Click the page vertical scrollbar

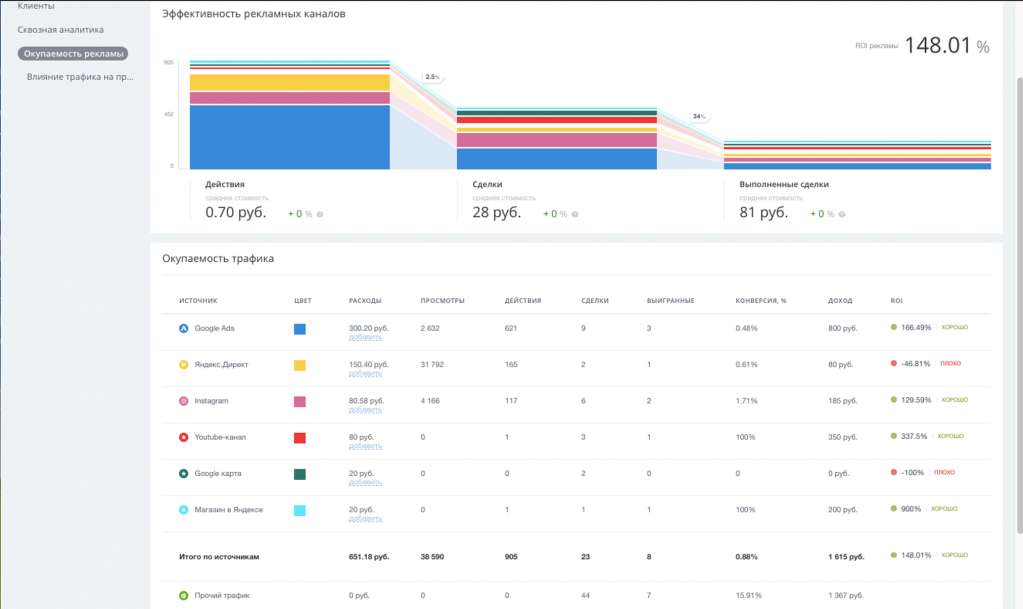(x=1020, y=305)
